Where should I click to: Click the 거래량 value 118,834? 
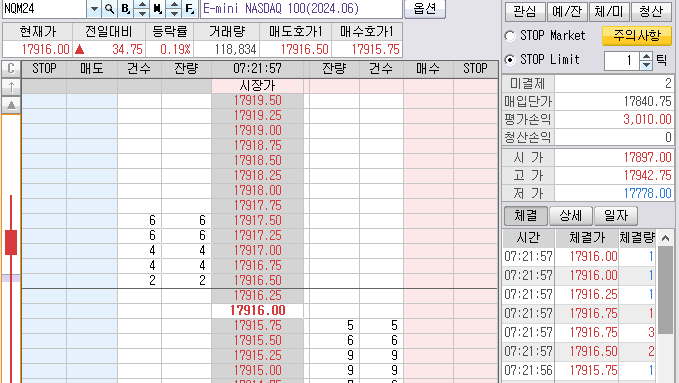pos(235,49)
